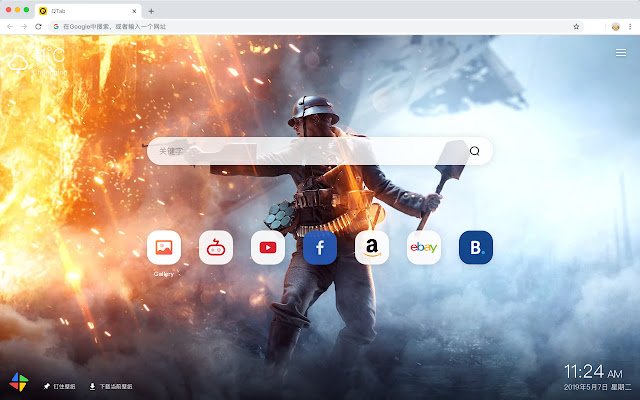Close the QTab tab
This screenshot has height=400, width=640.
tap(134, 11)
